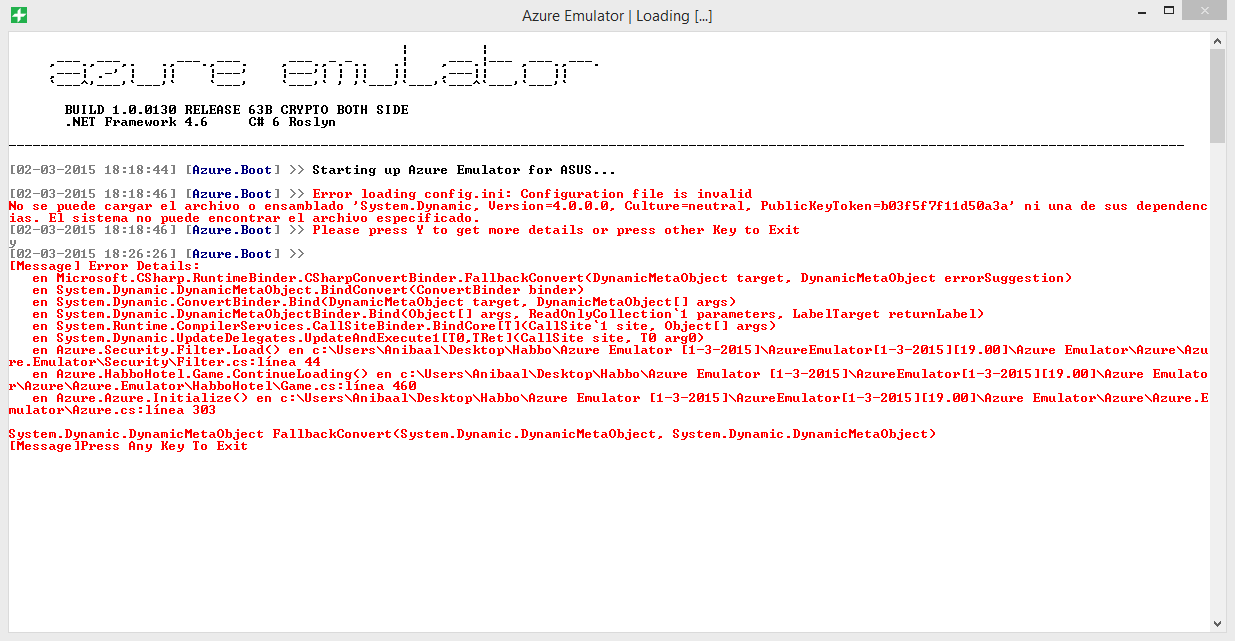Click the '[02-03-2015 18:18:44]' timestamp
1235x641 pixels.
click(92, 170)
